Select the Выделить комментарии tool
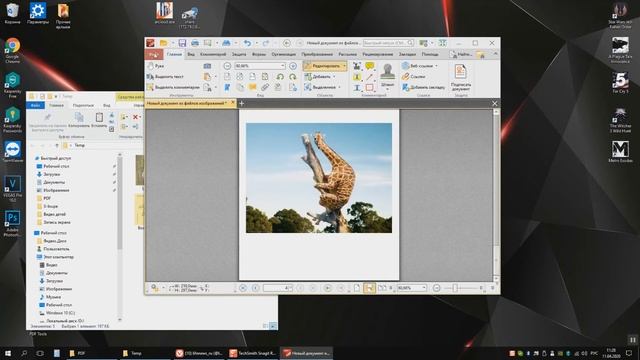Image resolution: width=640 pixels, height=360 pixels. point(173,87)
